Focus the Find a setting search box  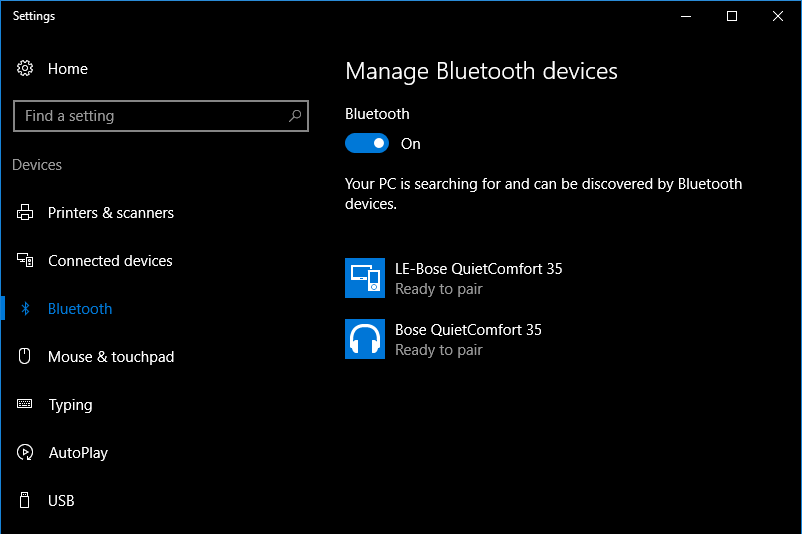[x=161, y=116]
